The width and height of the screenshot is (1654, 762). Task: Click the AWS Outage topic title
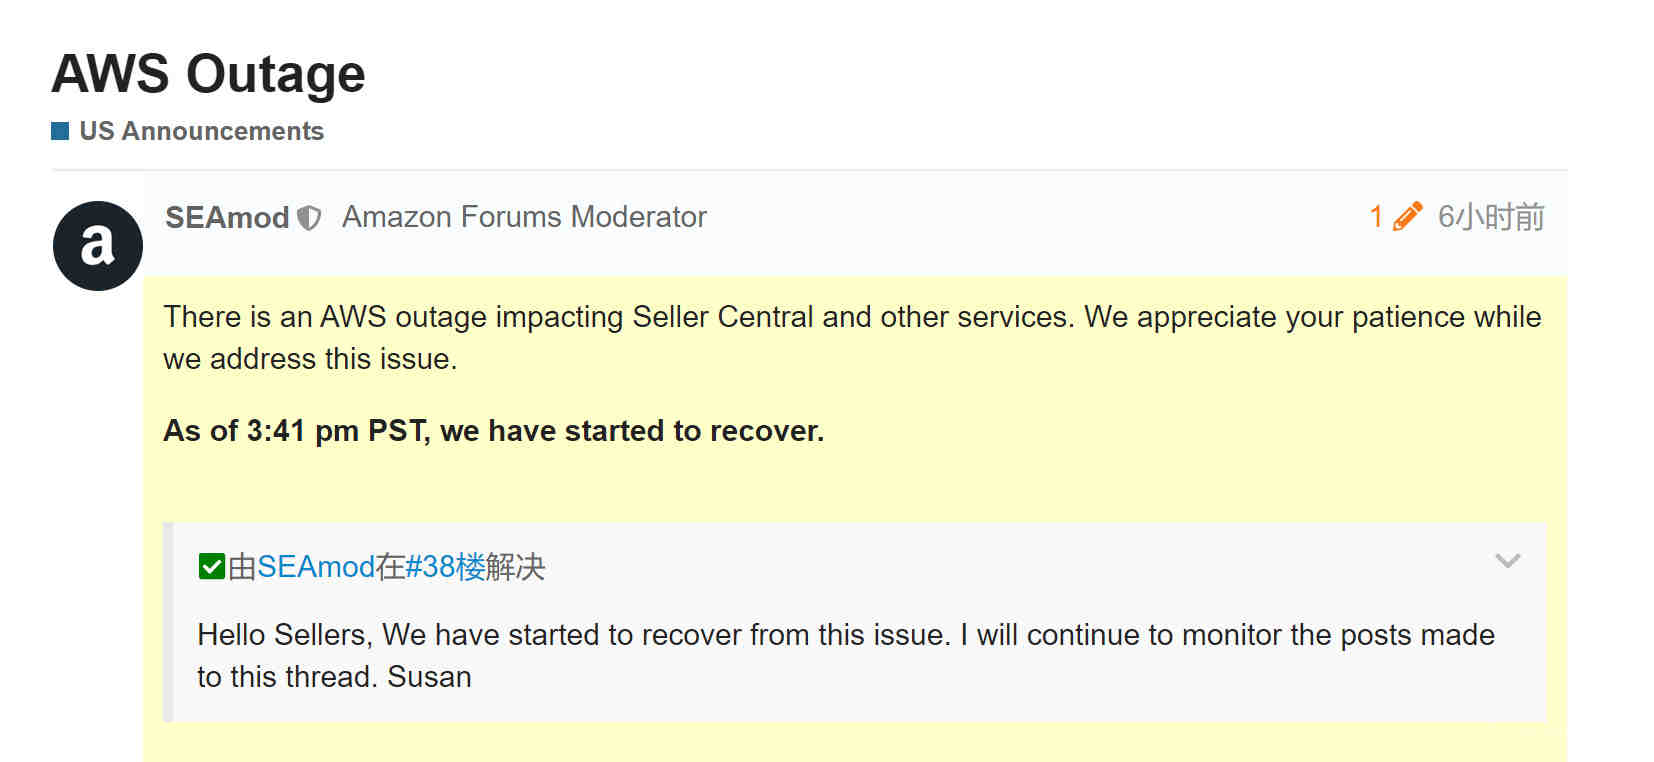tap(209, 74)
